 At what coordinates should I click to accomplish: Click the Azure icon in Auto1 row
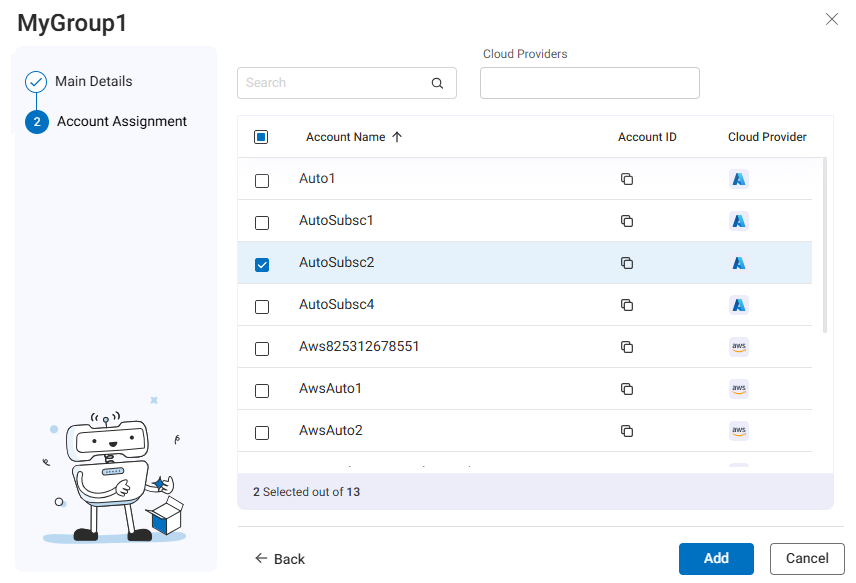739,180
